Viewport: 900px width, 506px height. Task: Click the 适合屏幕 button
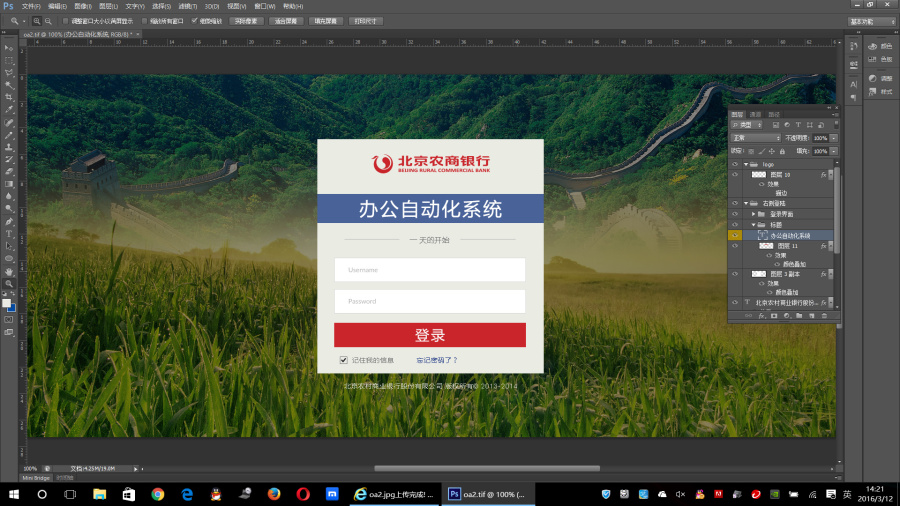tap(286, 21)
